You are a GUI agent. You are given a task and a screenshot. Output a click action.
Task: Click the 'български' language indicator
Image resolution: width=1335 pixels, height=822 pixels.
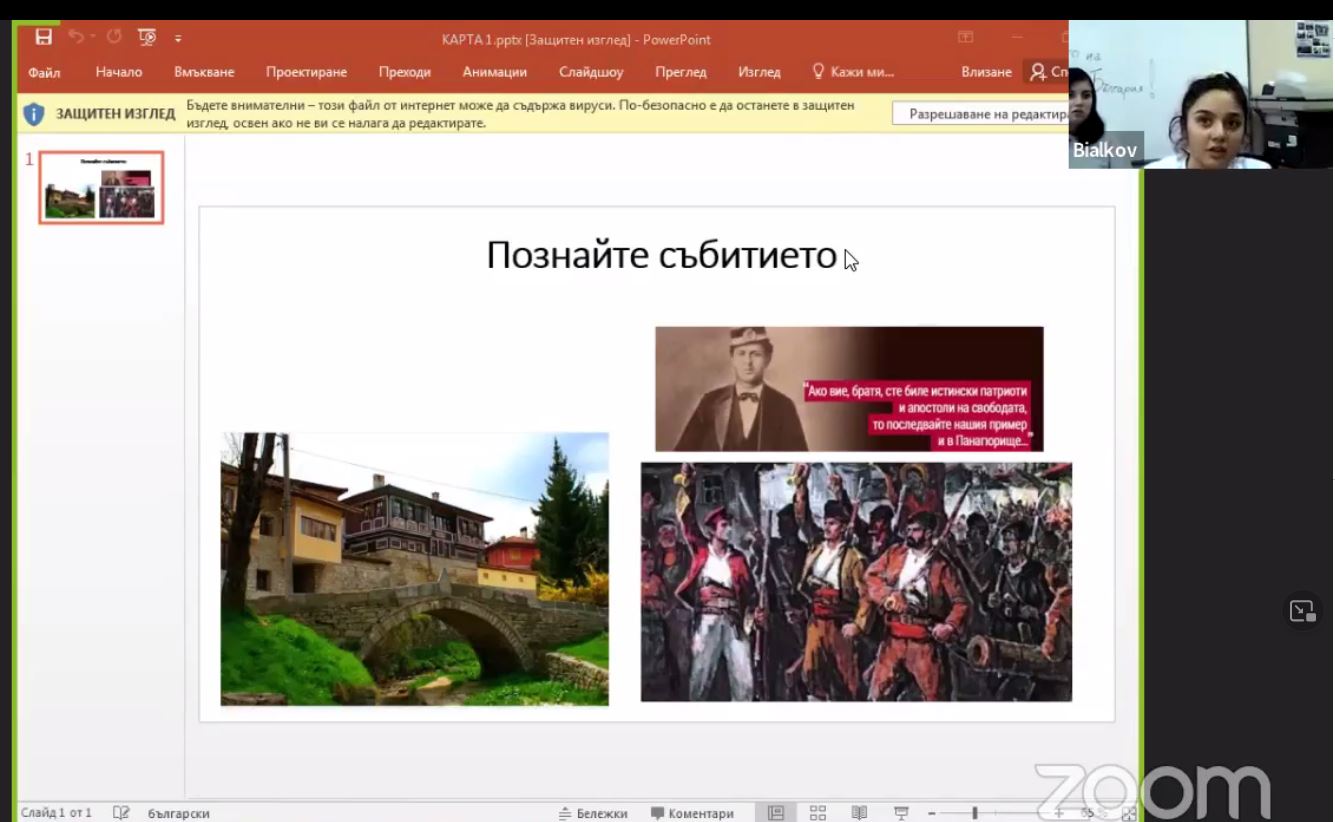[x=179, y=813]
